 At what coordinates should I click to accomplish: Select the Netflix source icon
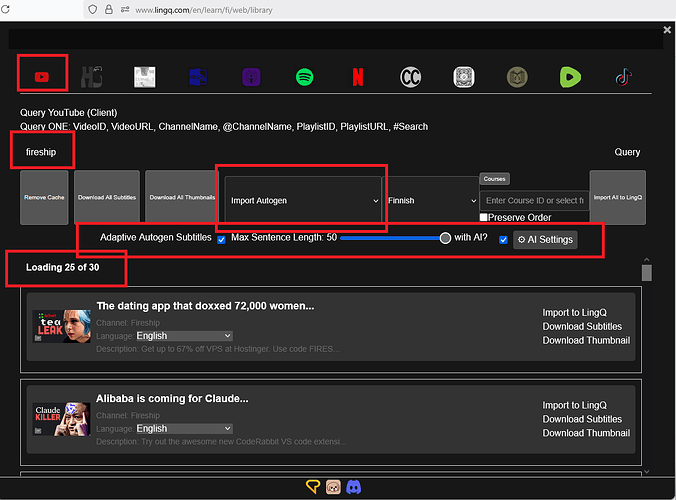click(x=358, y=77)
